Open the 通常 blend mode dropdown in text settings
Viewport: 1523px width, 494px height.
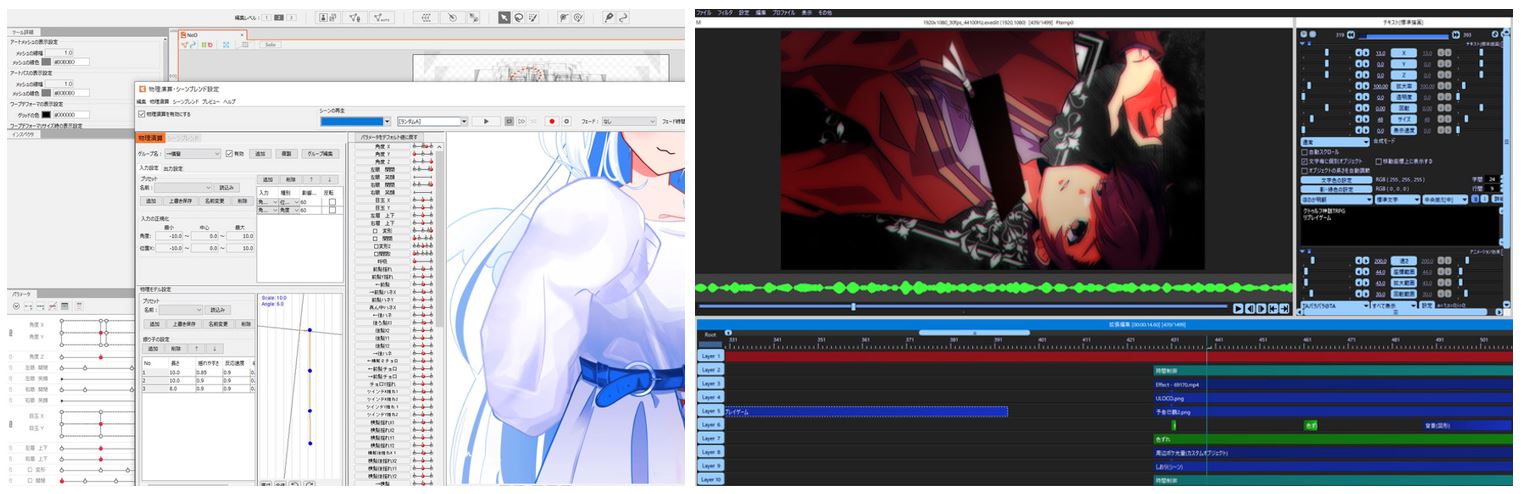[x=1335, y=142]
